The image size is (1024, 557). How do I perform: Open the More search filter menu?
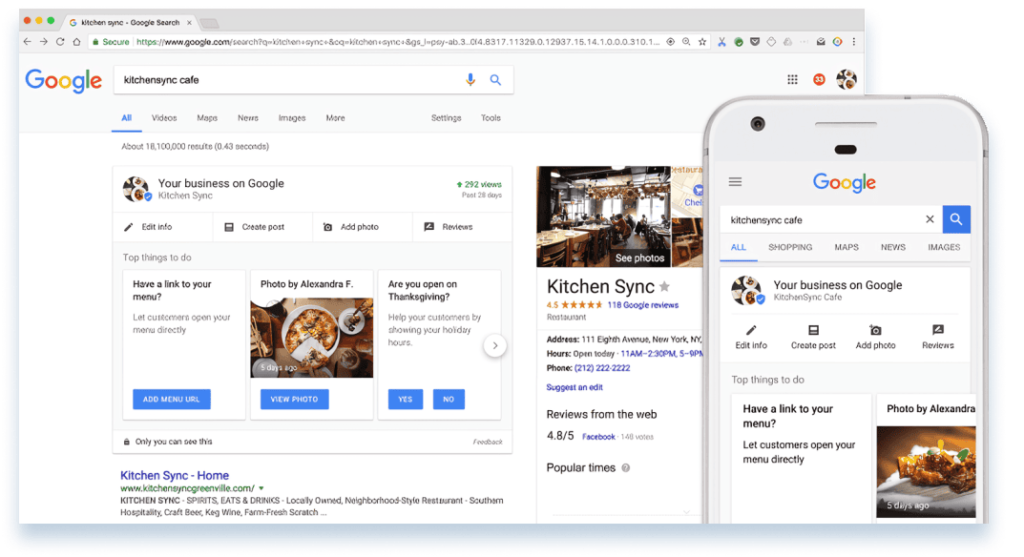point(335,118)
